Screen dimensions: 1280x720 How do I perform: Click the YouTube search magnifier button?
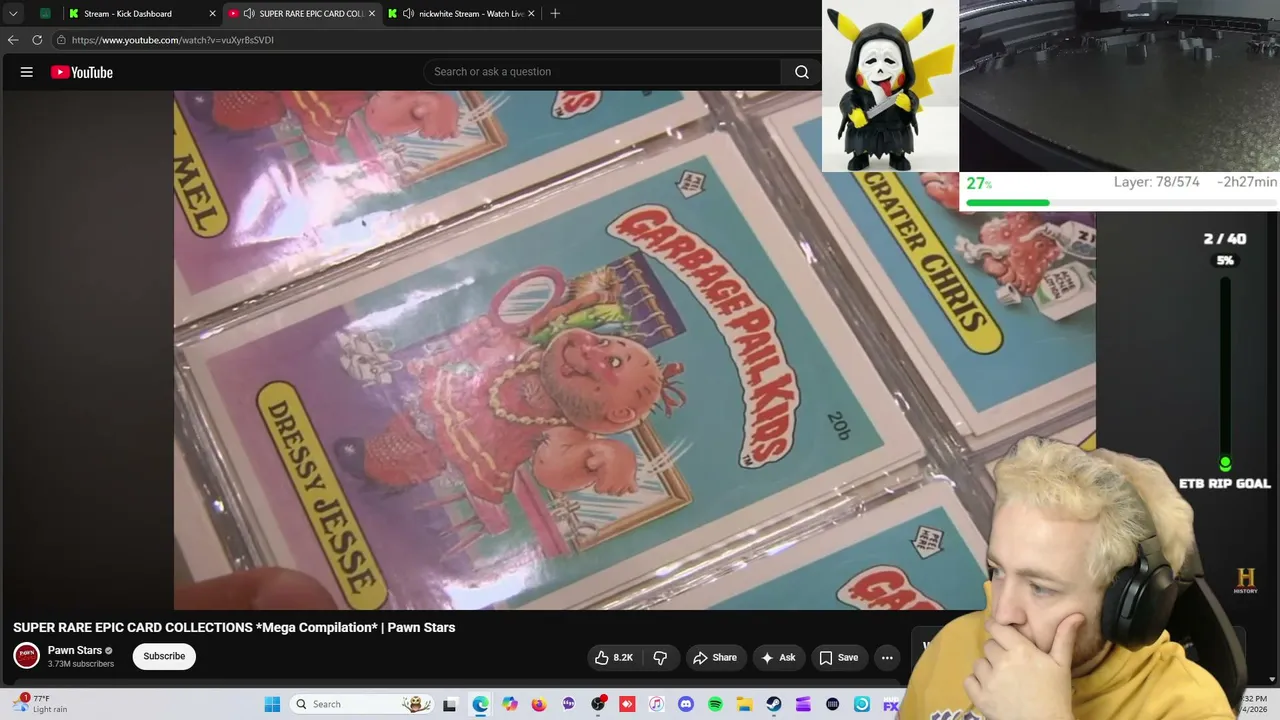coord(802,72)
